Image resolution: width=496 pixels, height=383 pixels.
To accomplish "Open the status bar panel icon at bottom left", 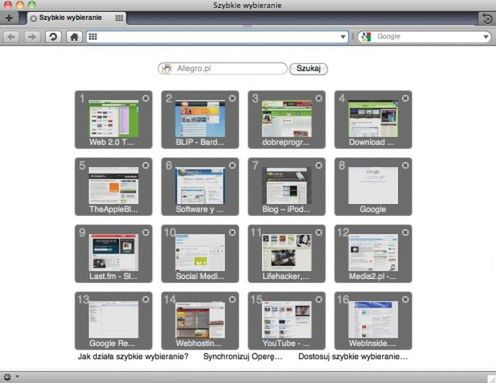I will (x=7, y=377).
